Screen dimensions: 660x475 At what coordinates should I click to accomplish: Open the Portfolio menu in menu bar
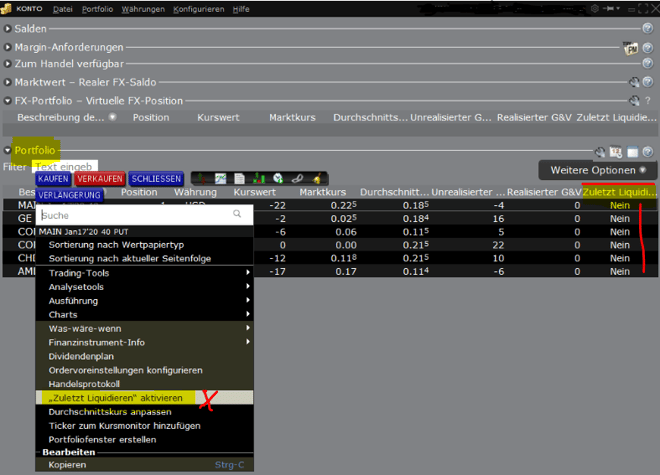(x=97, y=9)
